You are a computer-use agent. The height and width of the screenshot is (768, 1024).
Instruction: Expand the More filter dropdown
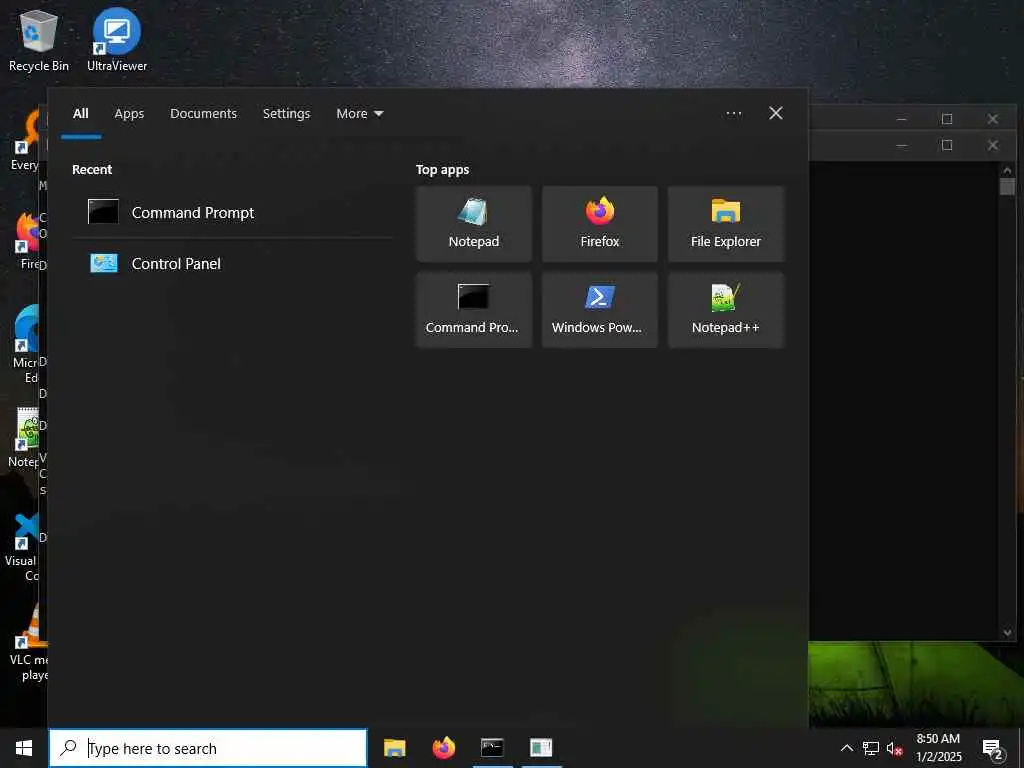coord(359,114)
